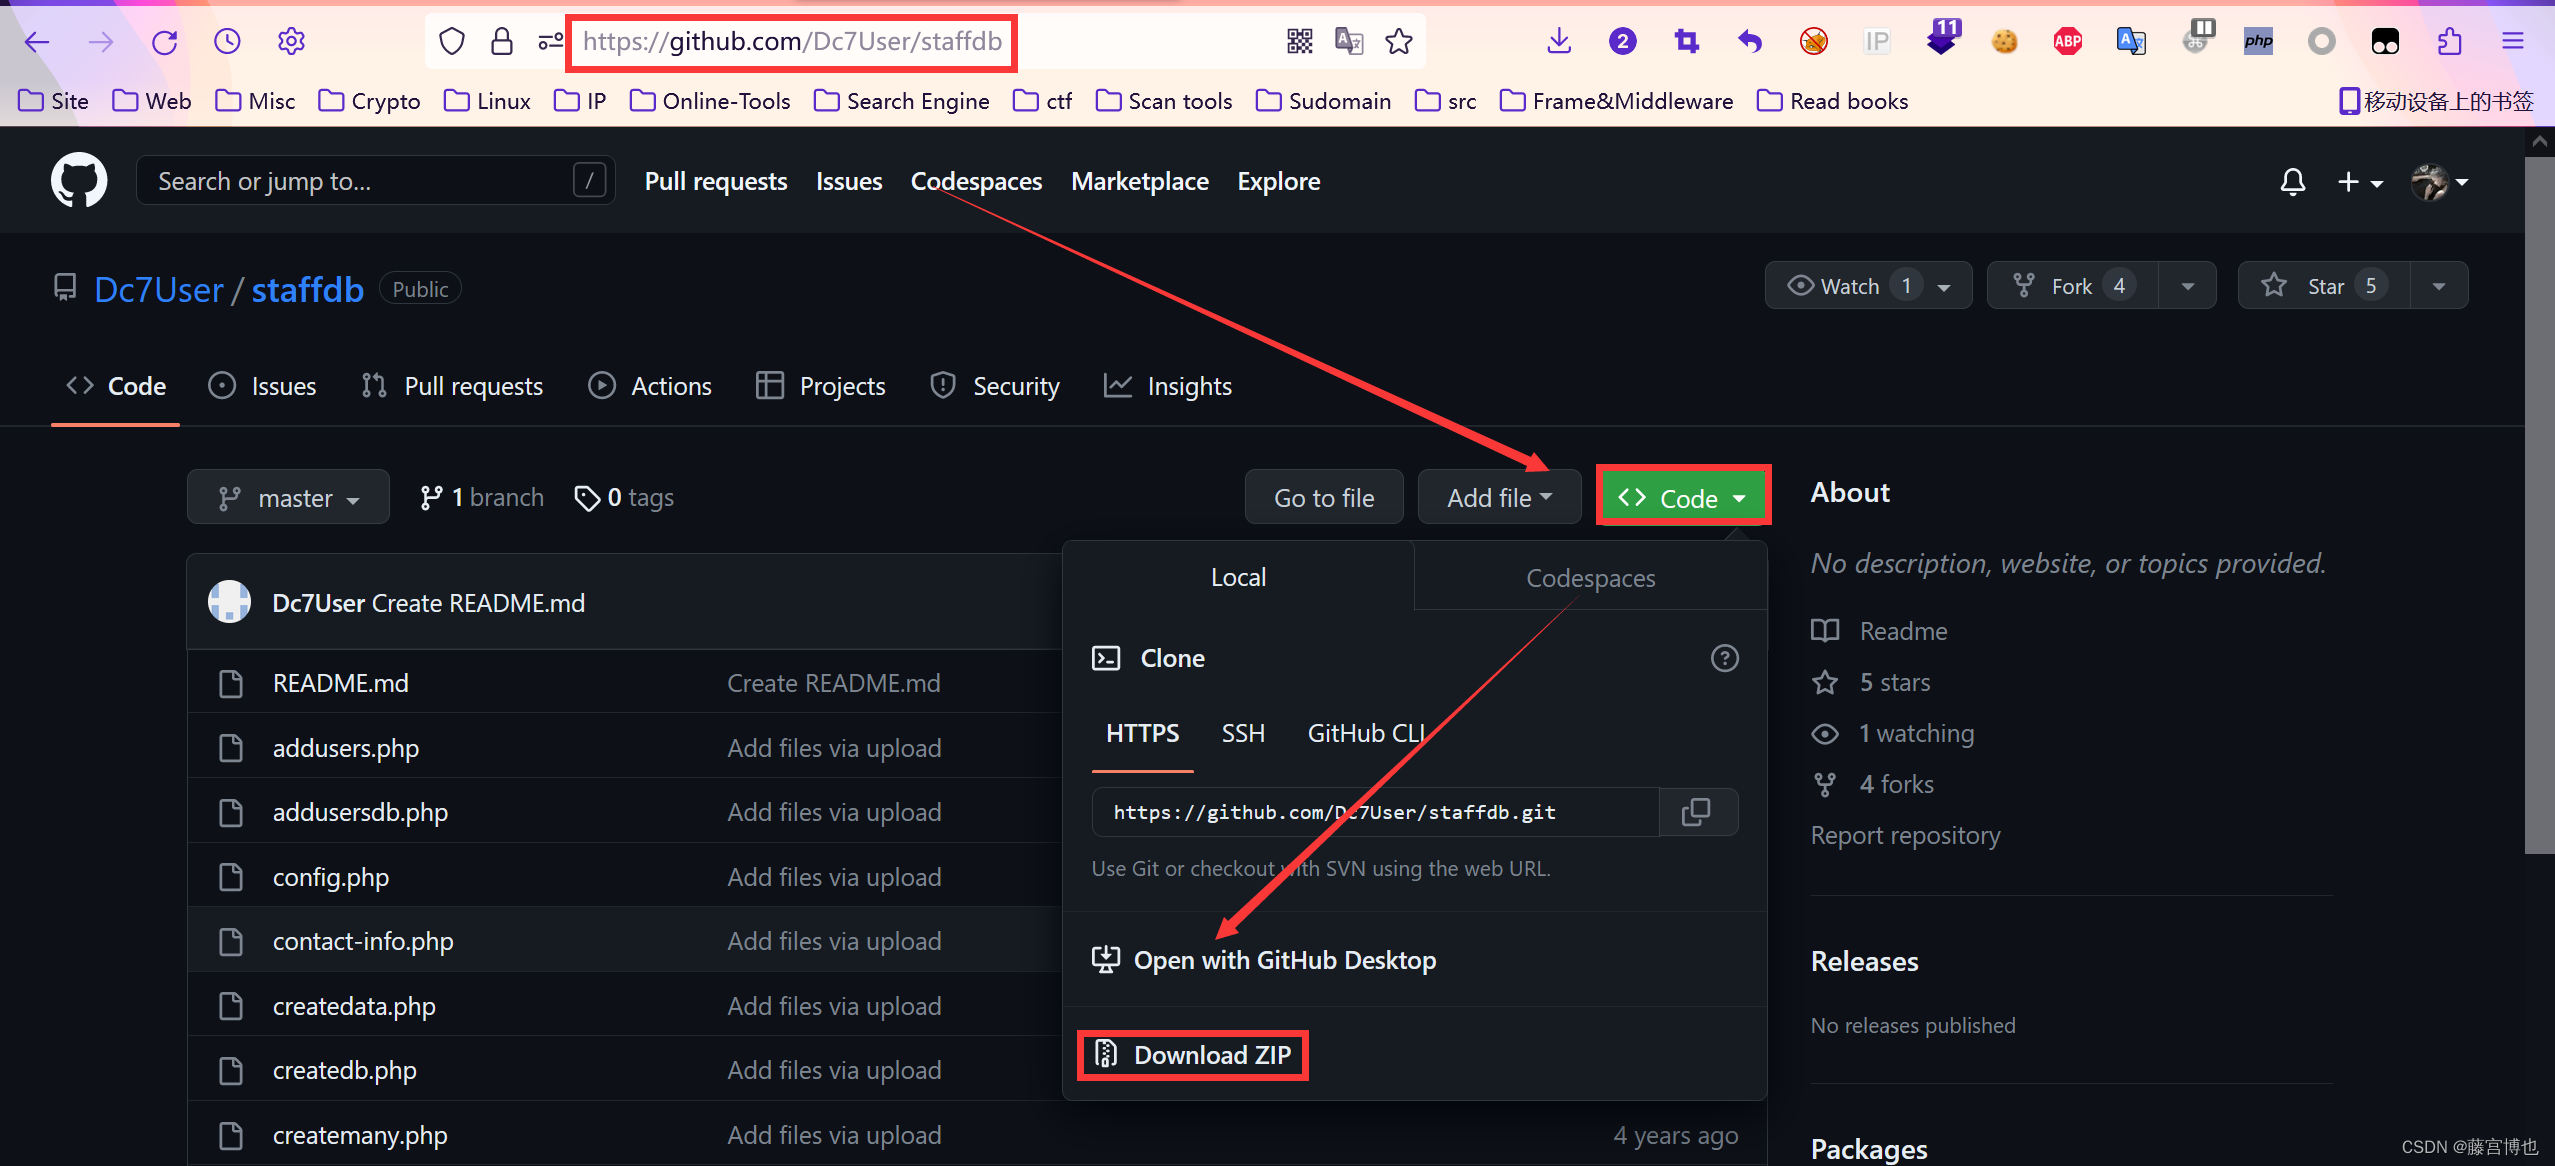Open browser settings gear icon

pos(291,42)
